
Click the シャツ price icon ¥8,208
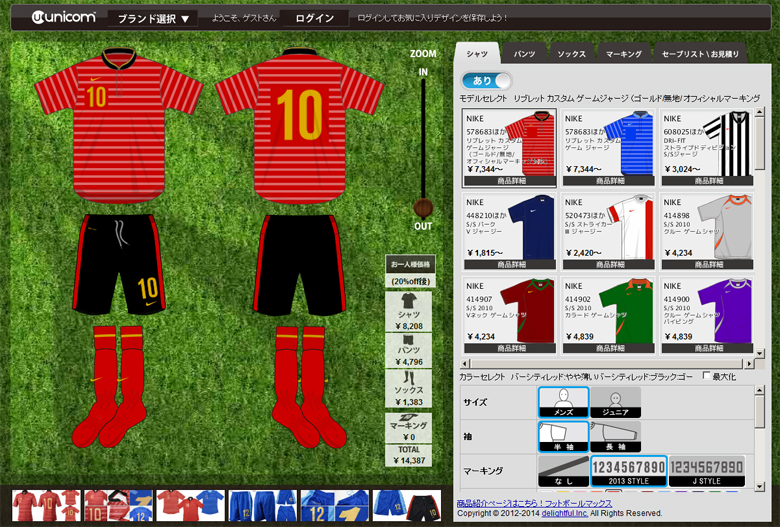(x=408, y=312)
